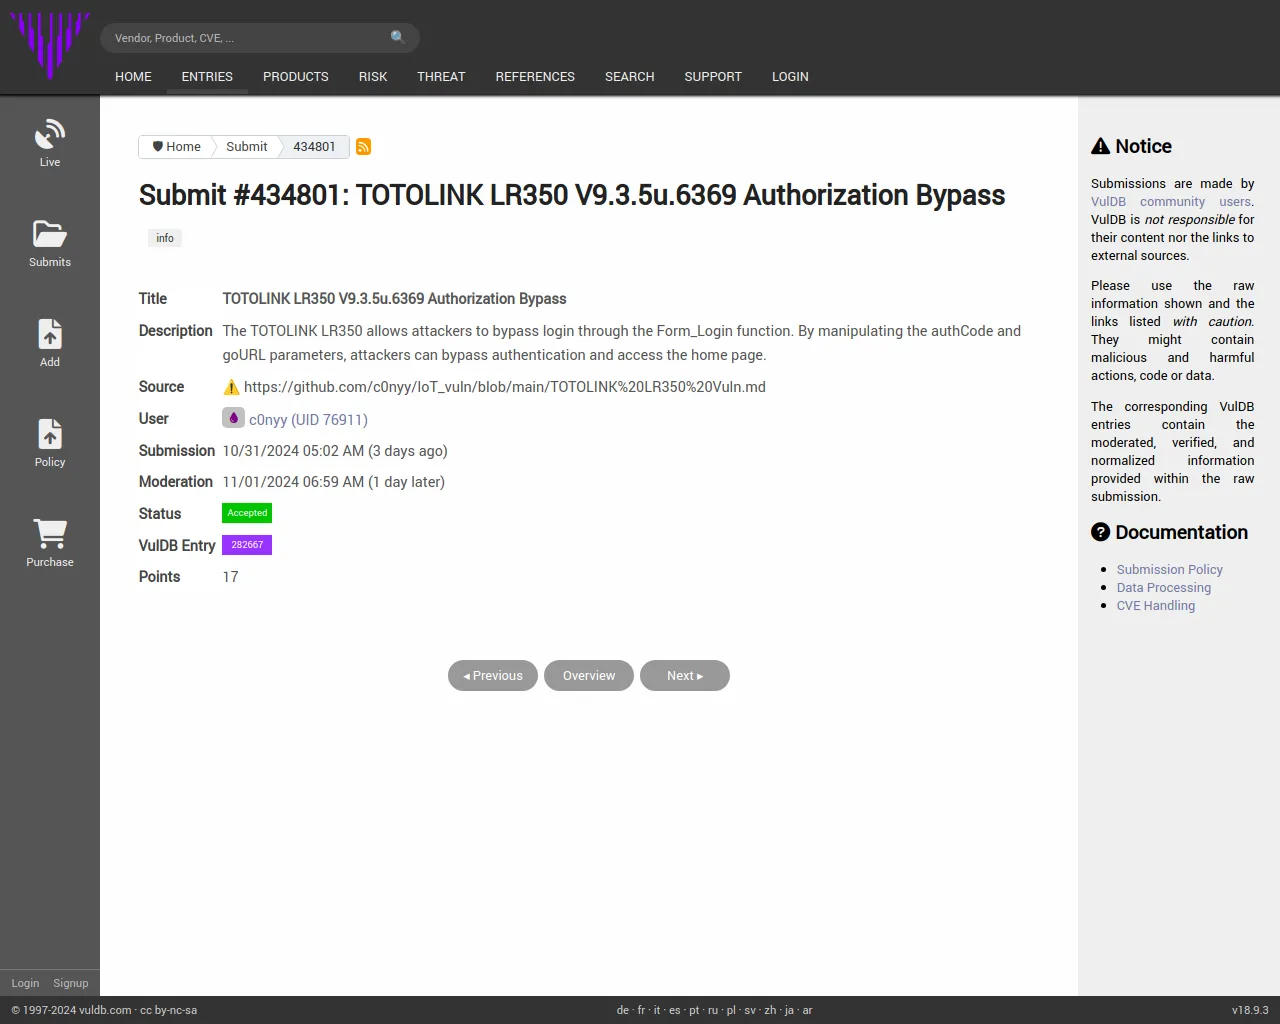
Task: Open the vuldb.com footer link
Action: click(x=105, y=1010)
